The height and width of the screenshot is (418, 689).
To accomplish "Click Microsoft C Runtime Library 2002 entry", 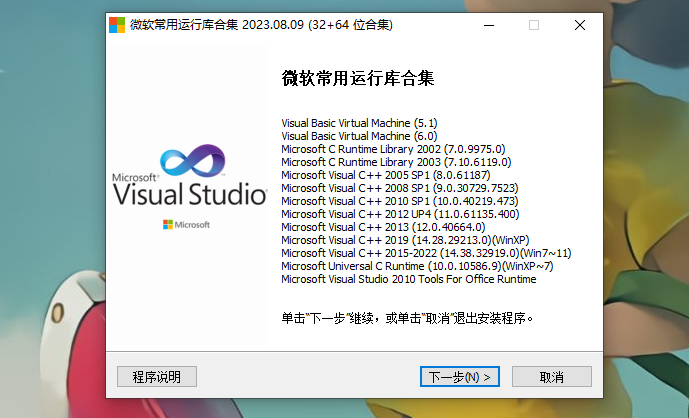I will (394, 148).
